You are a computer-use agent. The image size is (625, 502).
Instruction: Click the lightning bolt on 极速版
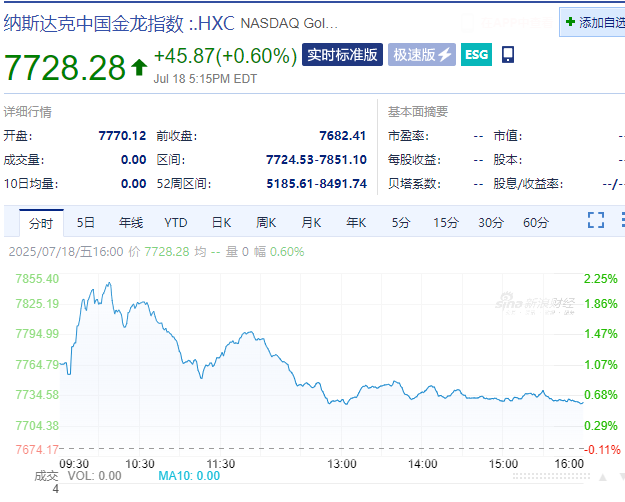[x=445, y=55]
